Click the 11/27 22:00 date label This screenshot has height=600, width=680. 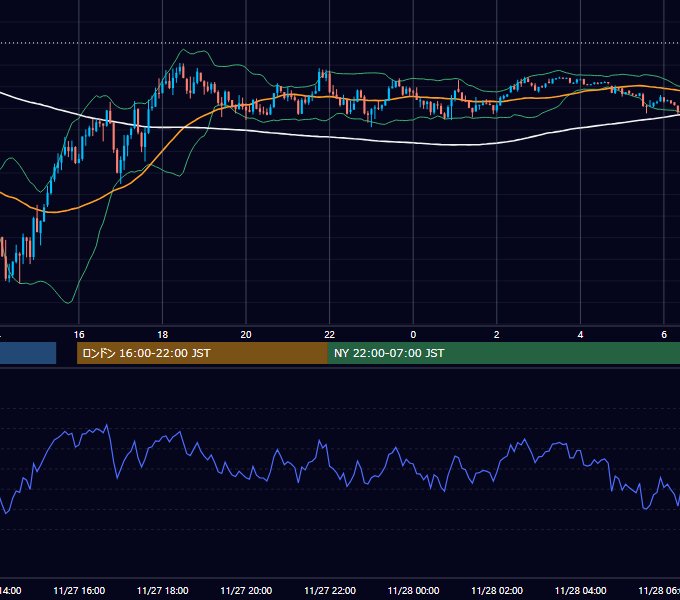tap(330, 590)
